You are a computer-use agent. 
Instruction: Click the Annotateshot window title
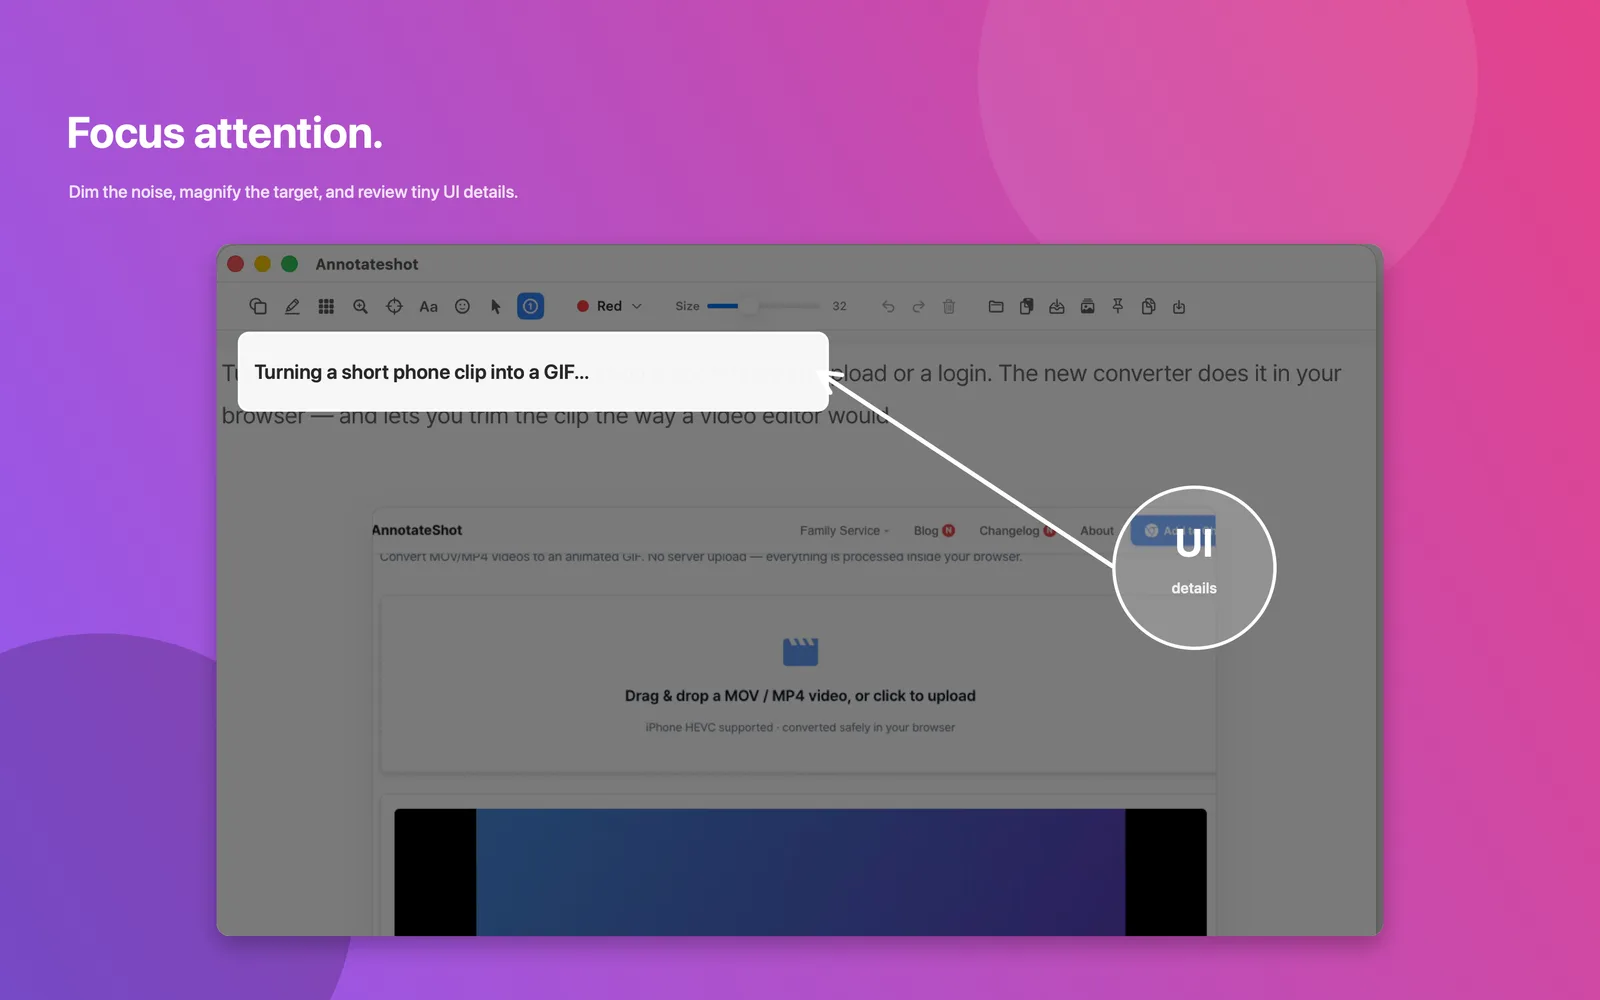367,264
